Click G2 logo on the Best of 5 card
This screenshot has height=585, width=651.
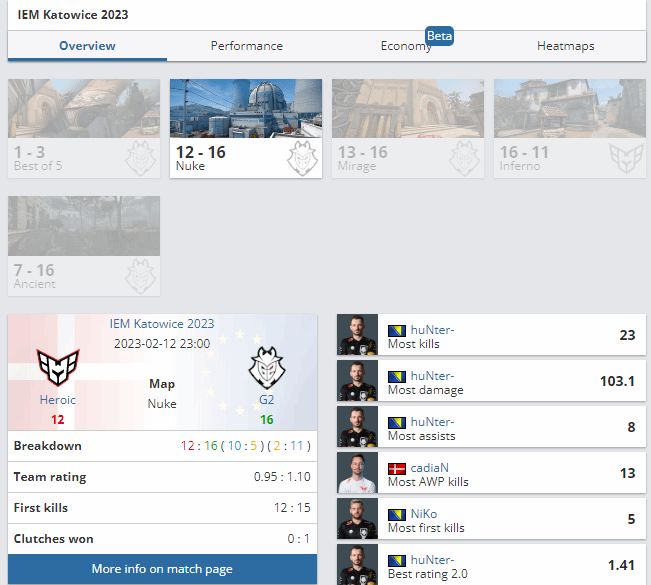click(140, 158)
